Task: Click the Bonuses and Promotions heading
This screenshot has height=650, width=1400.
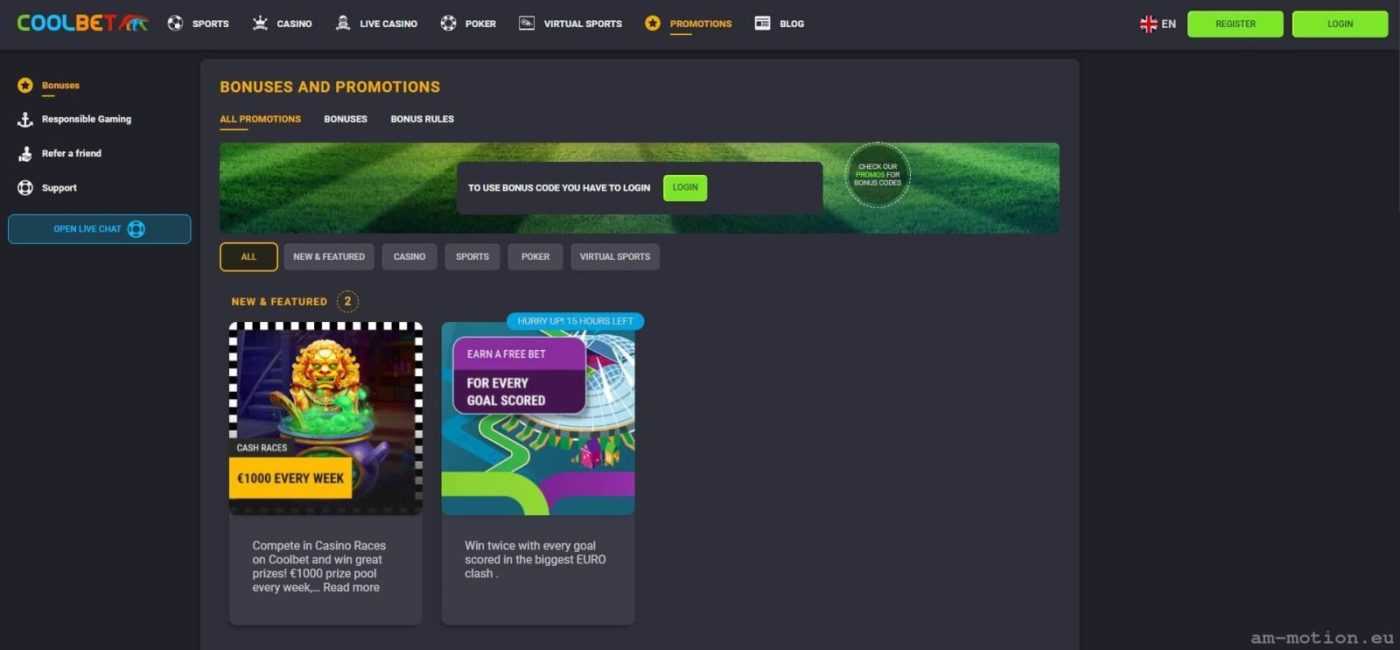Action: click(330, 87)
